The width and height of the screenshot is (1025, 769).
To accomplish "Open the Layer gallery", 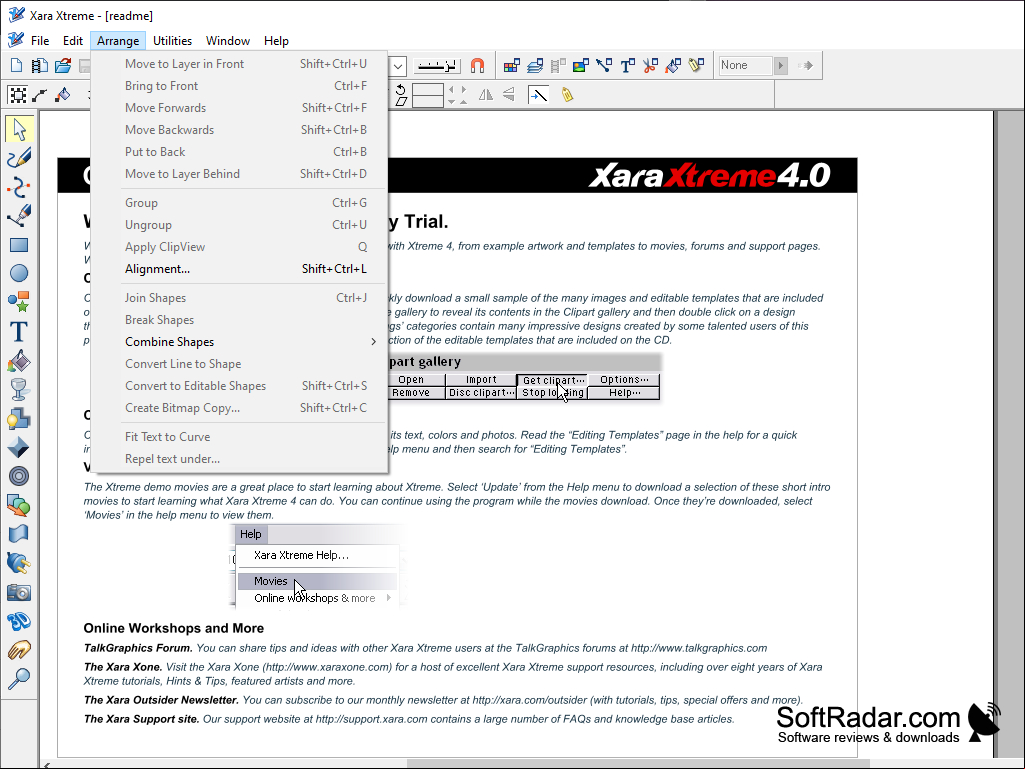I will click(x=535, y=65).
